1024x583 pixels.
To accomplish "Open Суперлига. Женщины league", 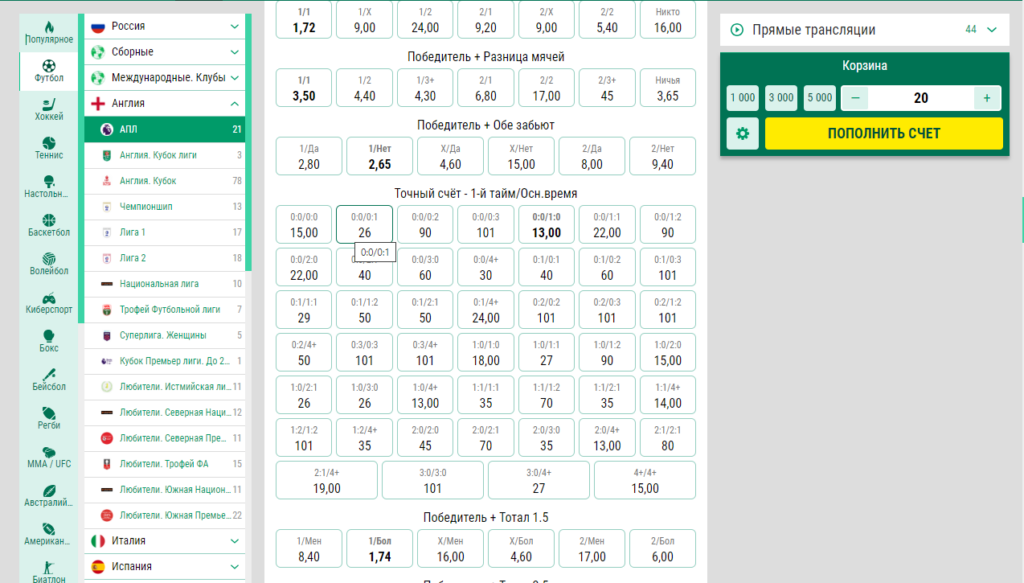I will (165, 335).
